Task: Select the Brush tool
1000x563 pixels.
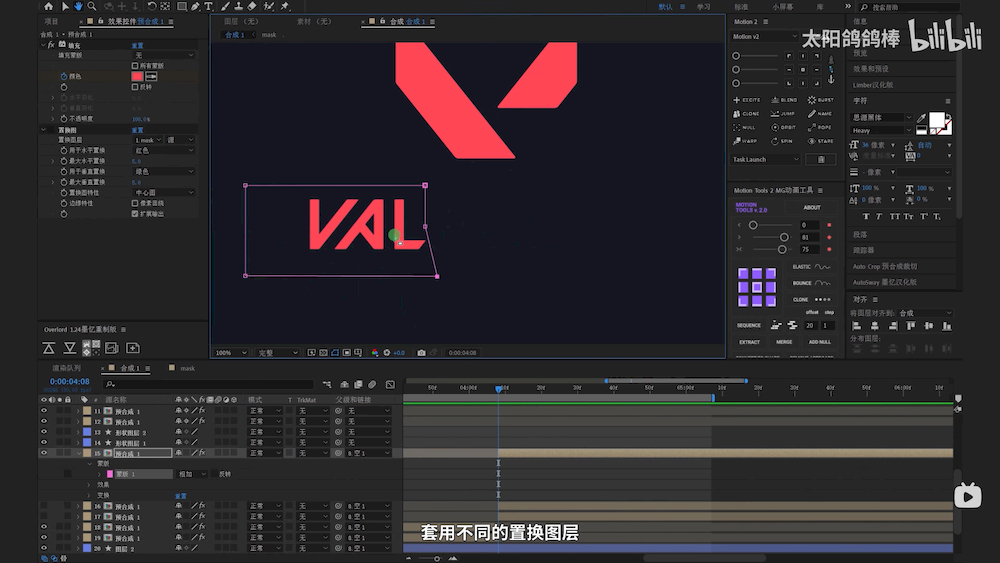Action: tap(225, 6)
